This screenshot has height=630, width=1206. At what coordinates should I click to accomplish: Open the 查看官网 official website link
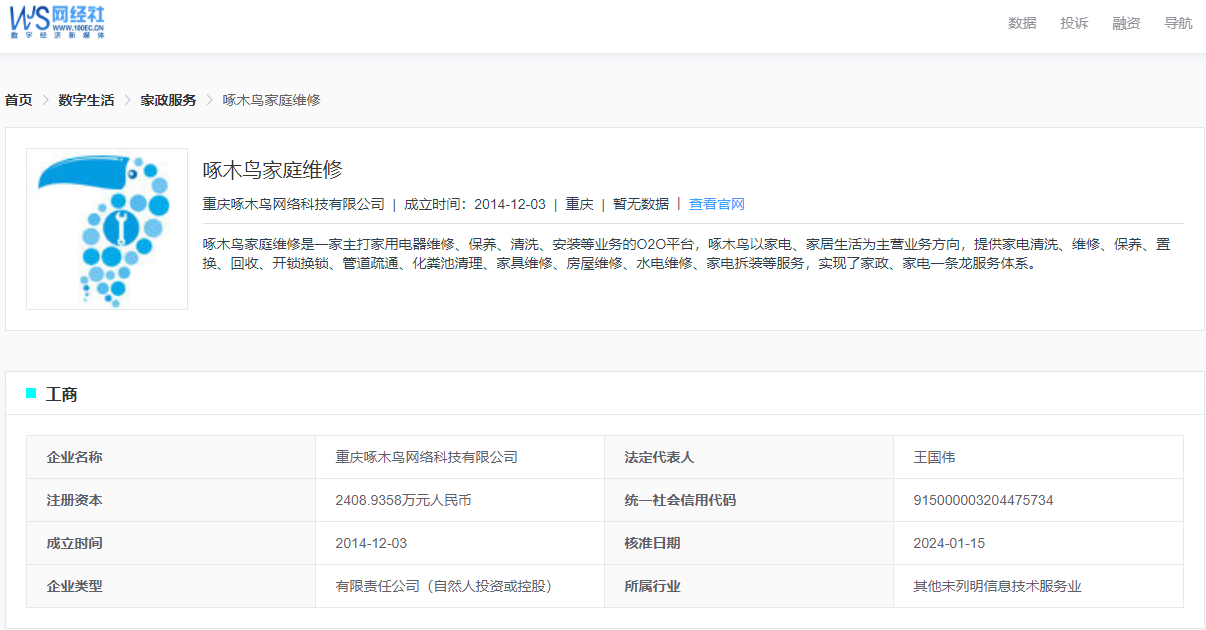716,204
